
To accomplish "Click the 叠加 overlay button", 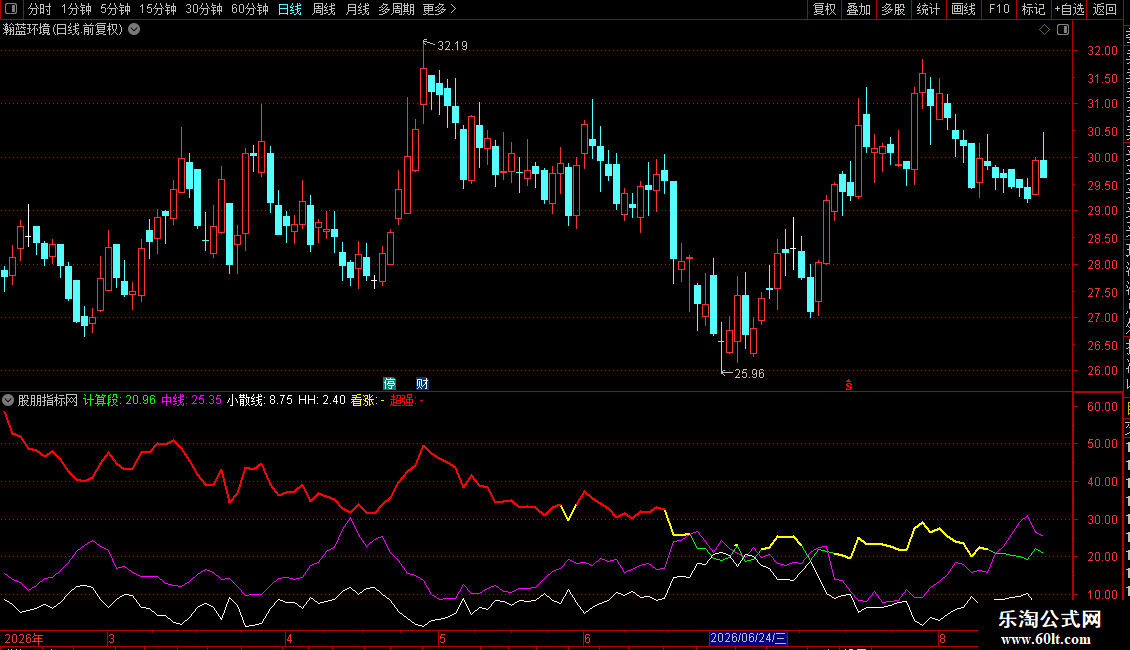I will tap(859, 9).
